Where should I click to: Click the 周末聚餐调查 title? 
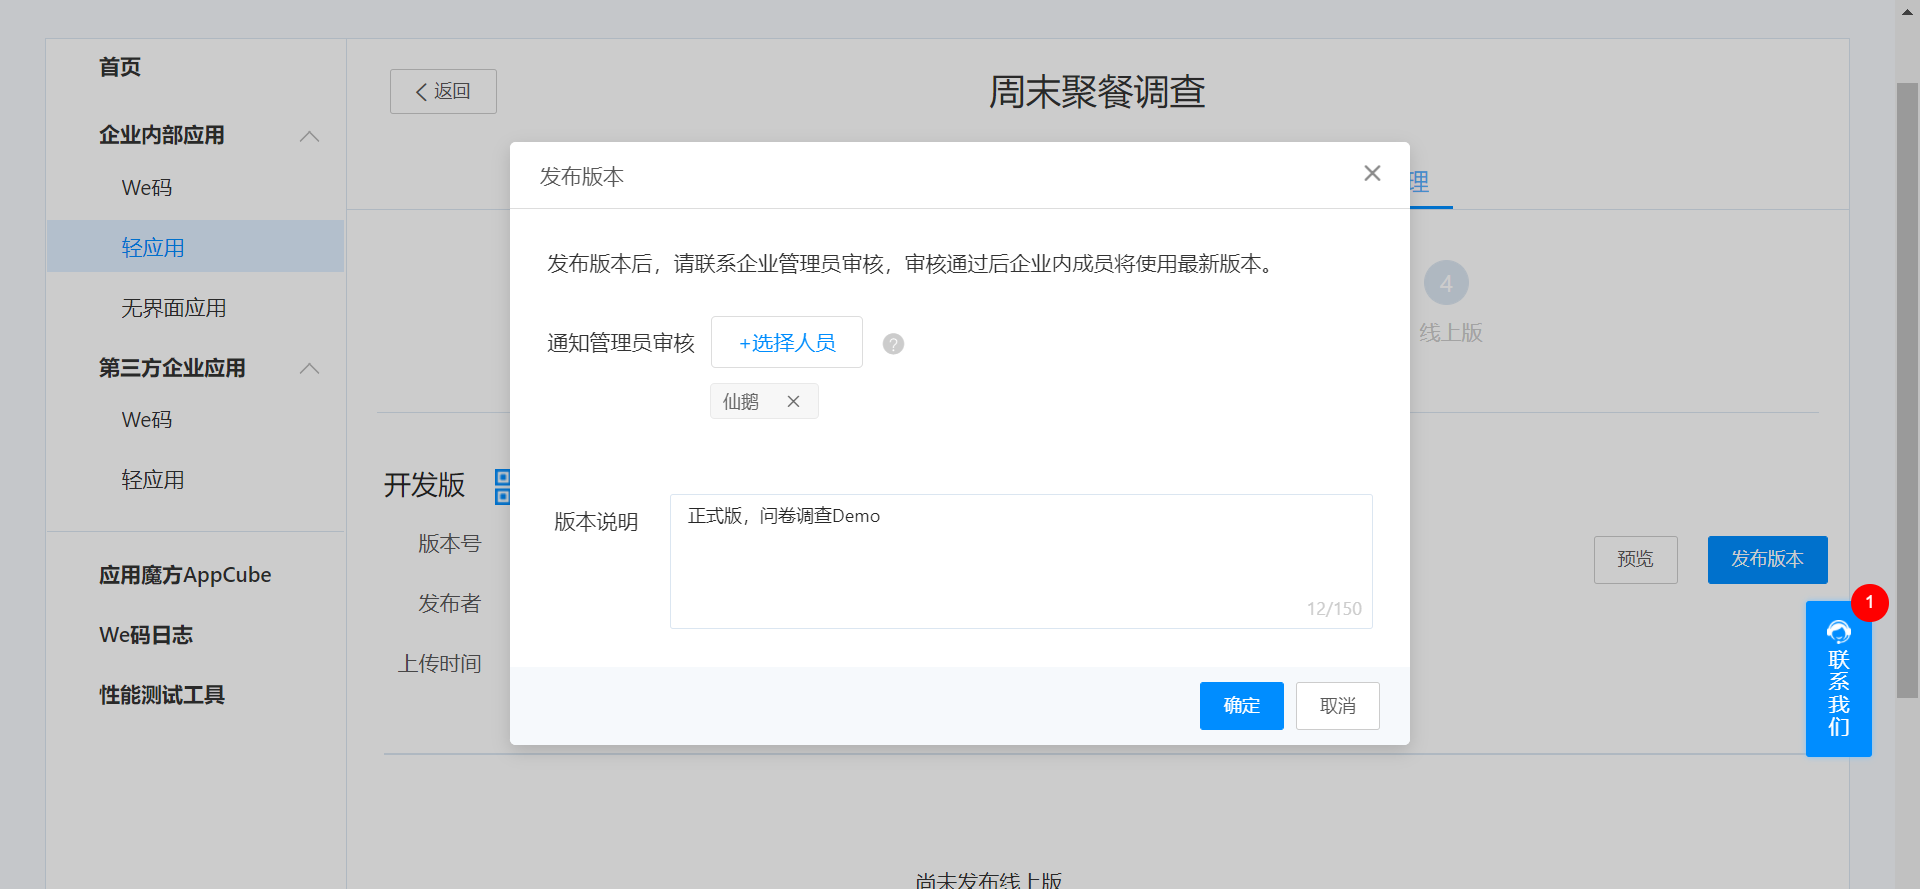coord(1097,92)
